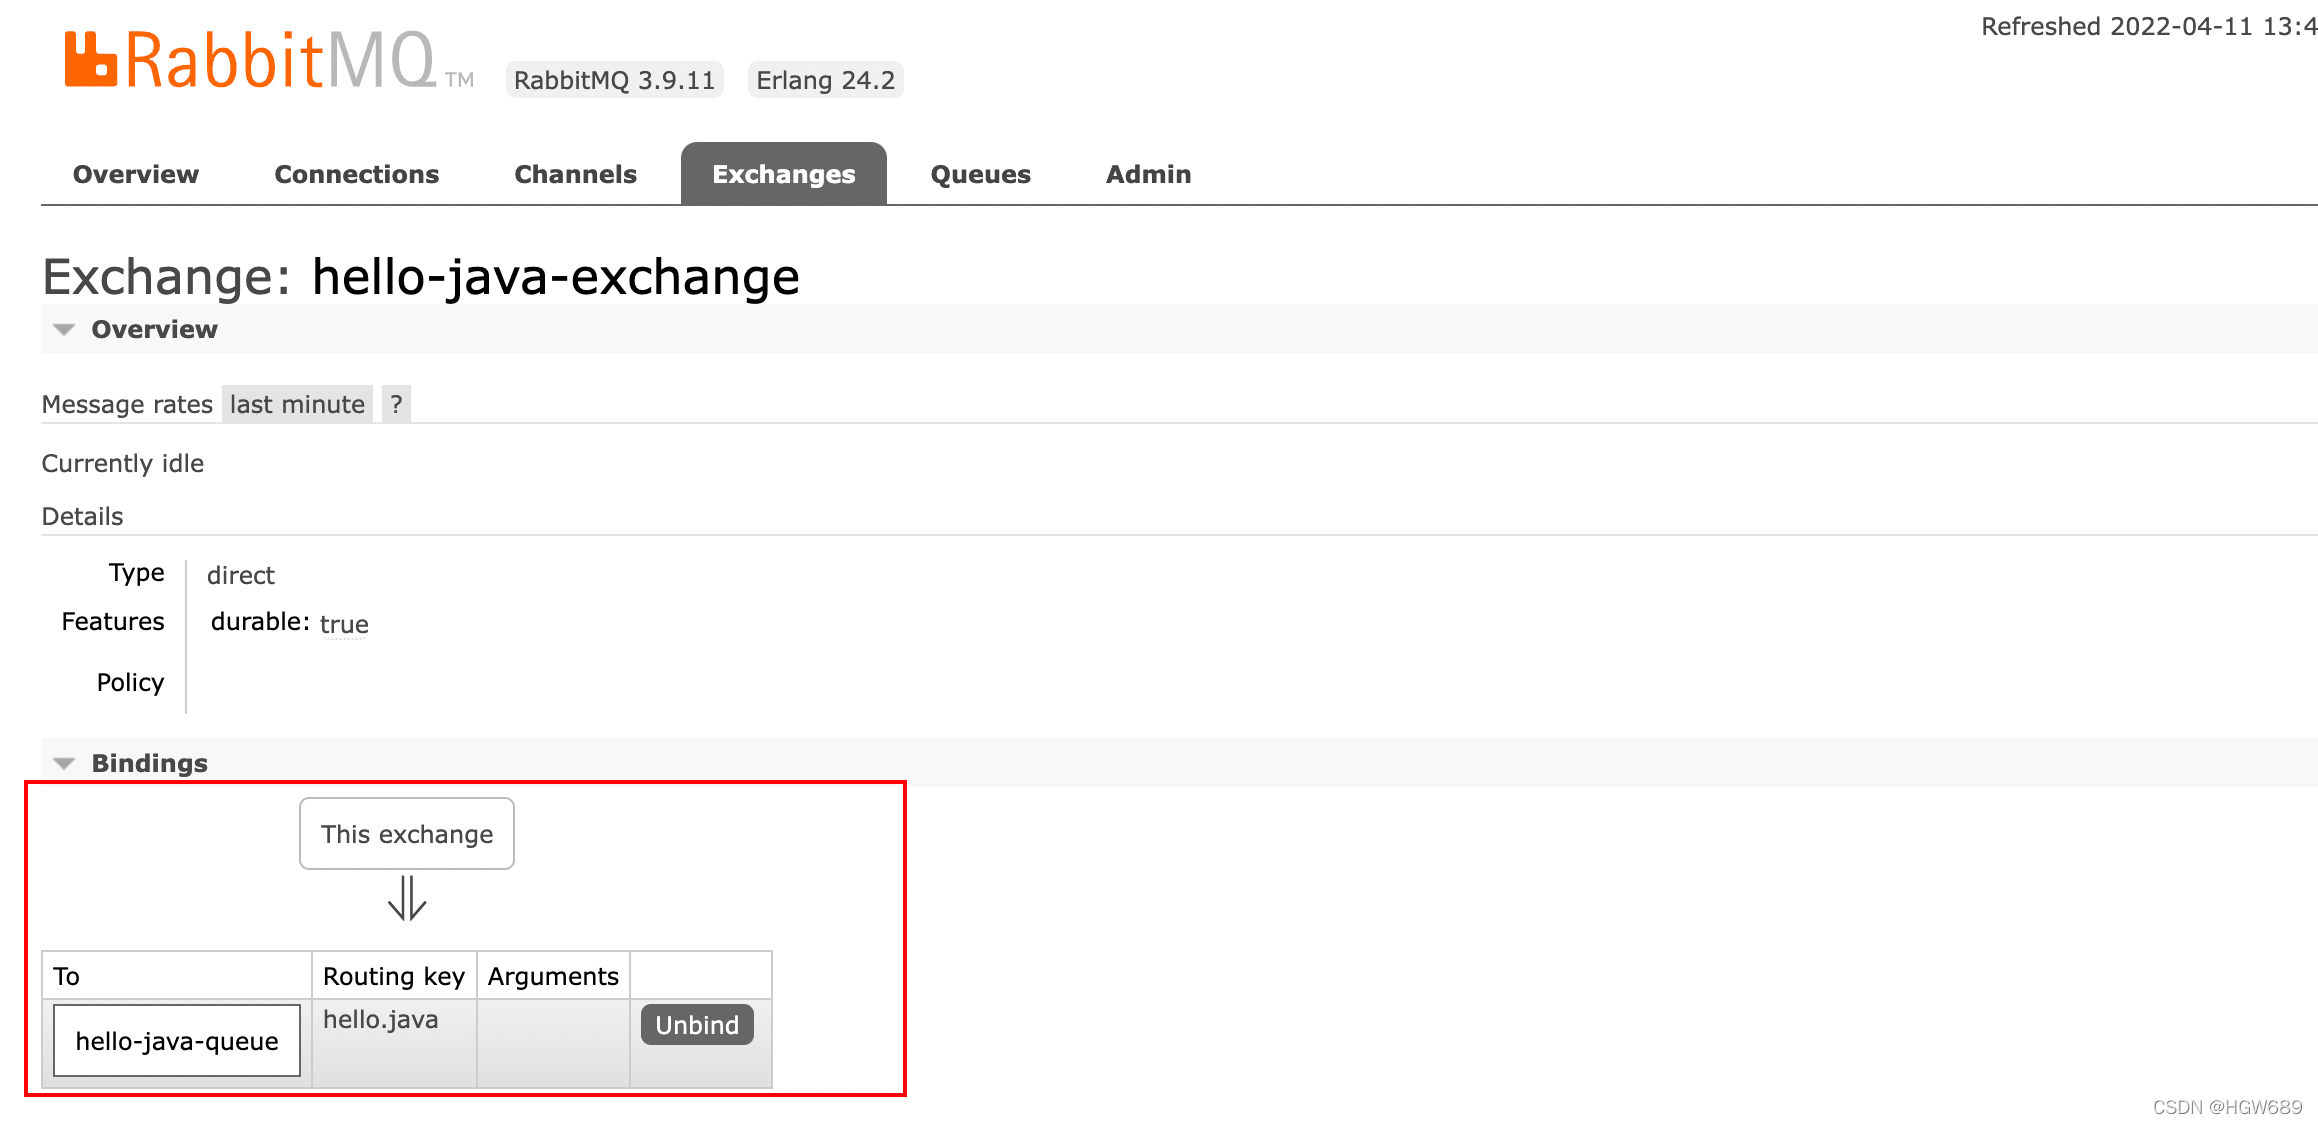
Task: Switch to the Connections tab
Action: [x=356, y=174]
